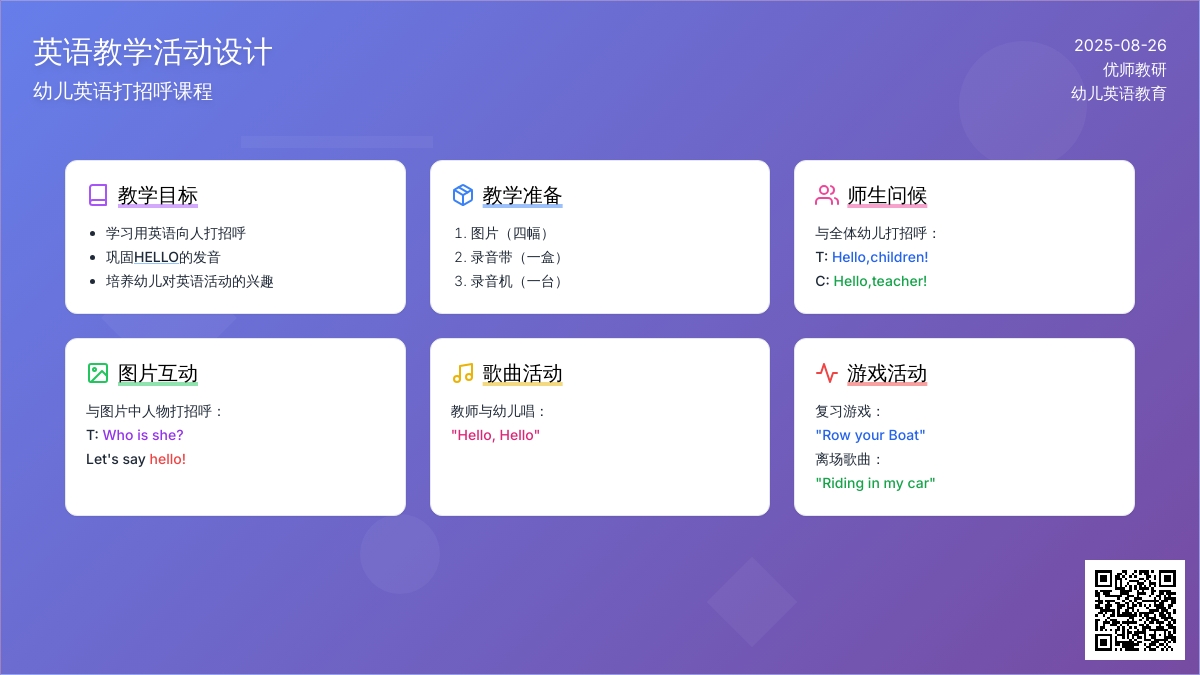Click list item 录音机（一台）
Screen dimensions: 1200x675
click(x=519, y=281)
